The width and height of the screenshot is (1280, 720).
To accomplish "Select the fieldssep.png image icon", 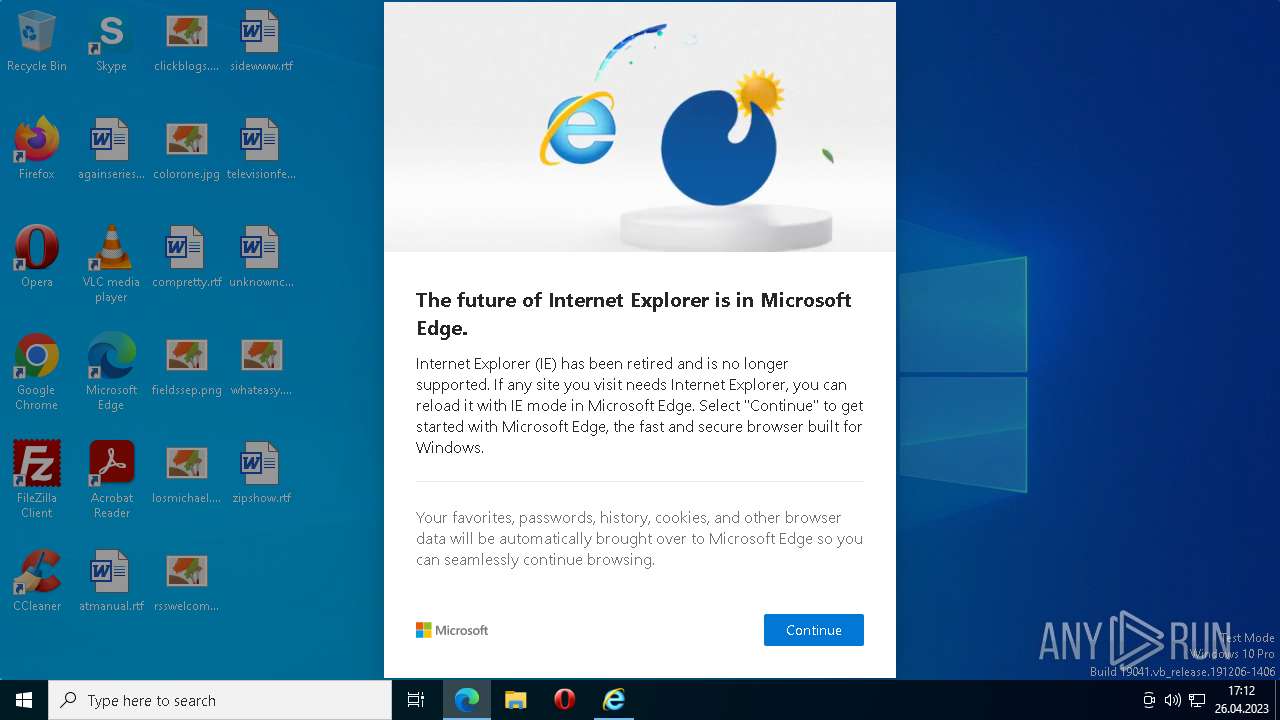I will tap(186, 366).
